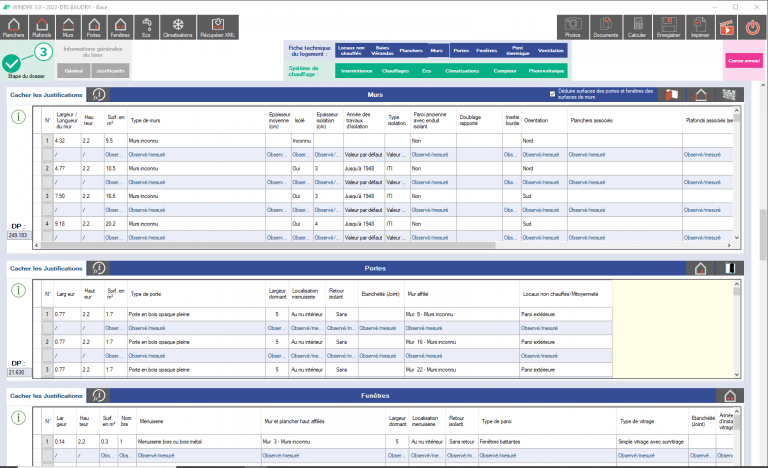
Task: Collapse 'Cacher les Justifications' for Murs
Action: coord(45,95)
